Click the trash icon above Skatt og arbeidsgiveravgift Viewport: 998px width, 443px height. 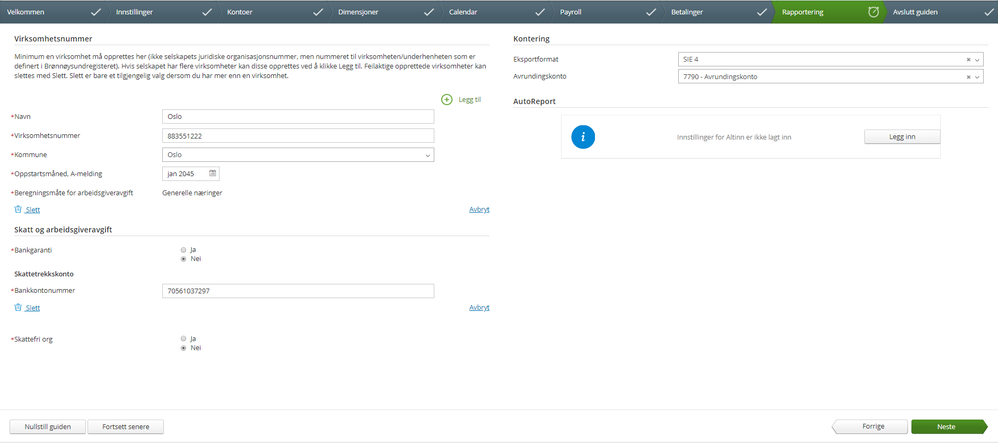click(18, 209)
